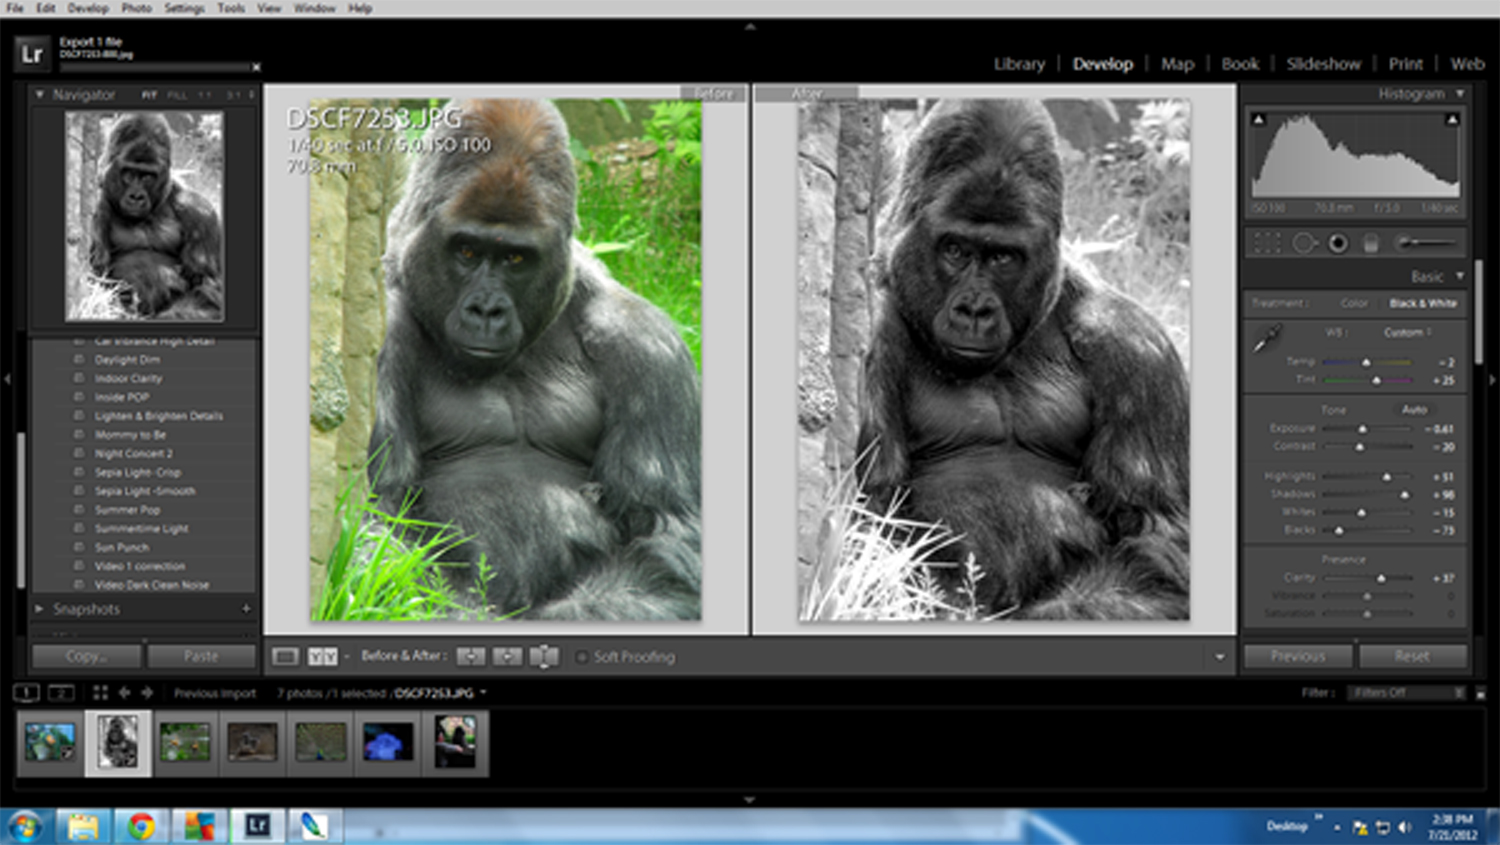Open the Photo menu
Image resolution: width=1500 pixels, height=845 pixels.
137,8
